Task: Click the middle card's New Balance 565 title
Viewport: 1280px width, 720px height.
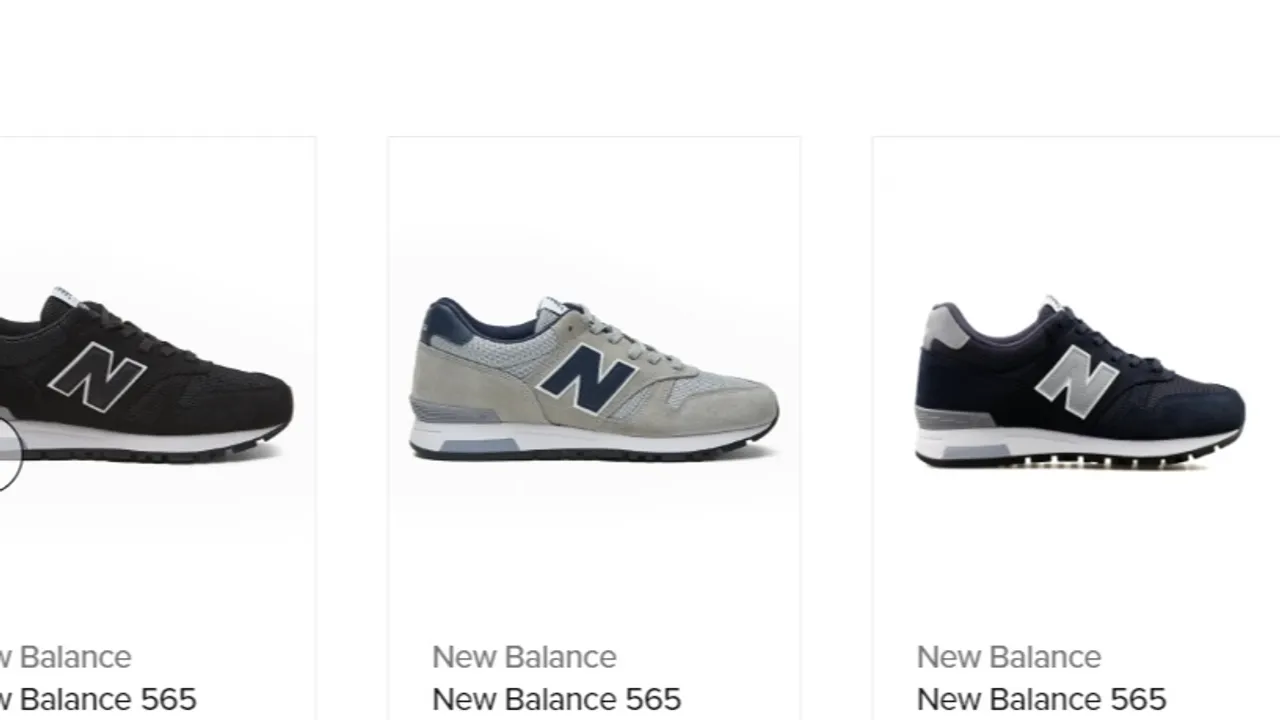Action: tap(556, 699)
